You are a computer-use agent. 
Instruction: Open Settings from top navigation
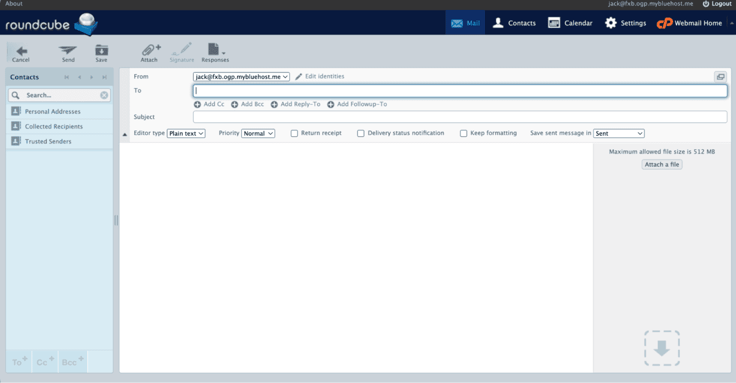625,23
